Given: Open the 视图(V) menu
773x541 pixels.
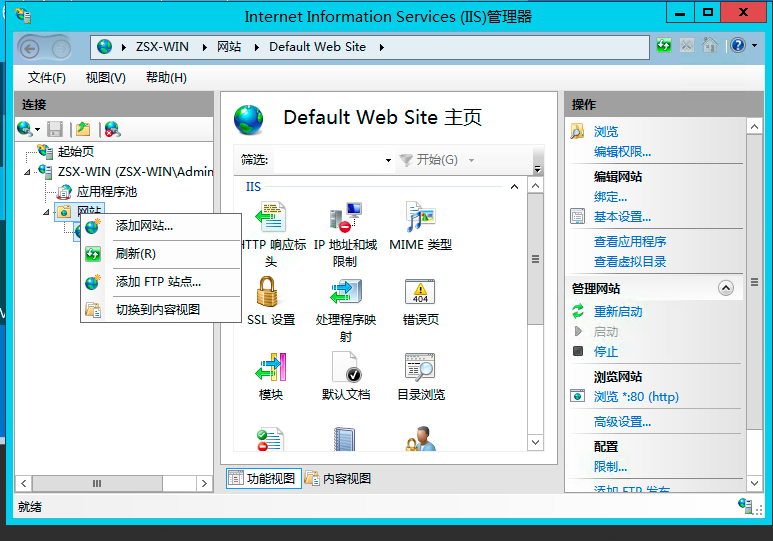Looking at the screenshot, I should click(105, 77).
